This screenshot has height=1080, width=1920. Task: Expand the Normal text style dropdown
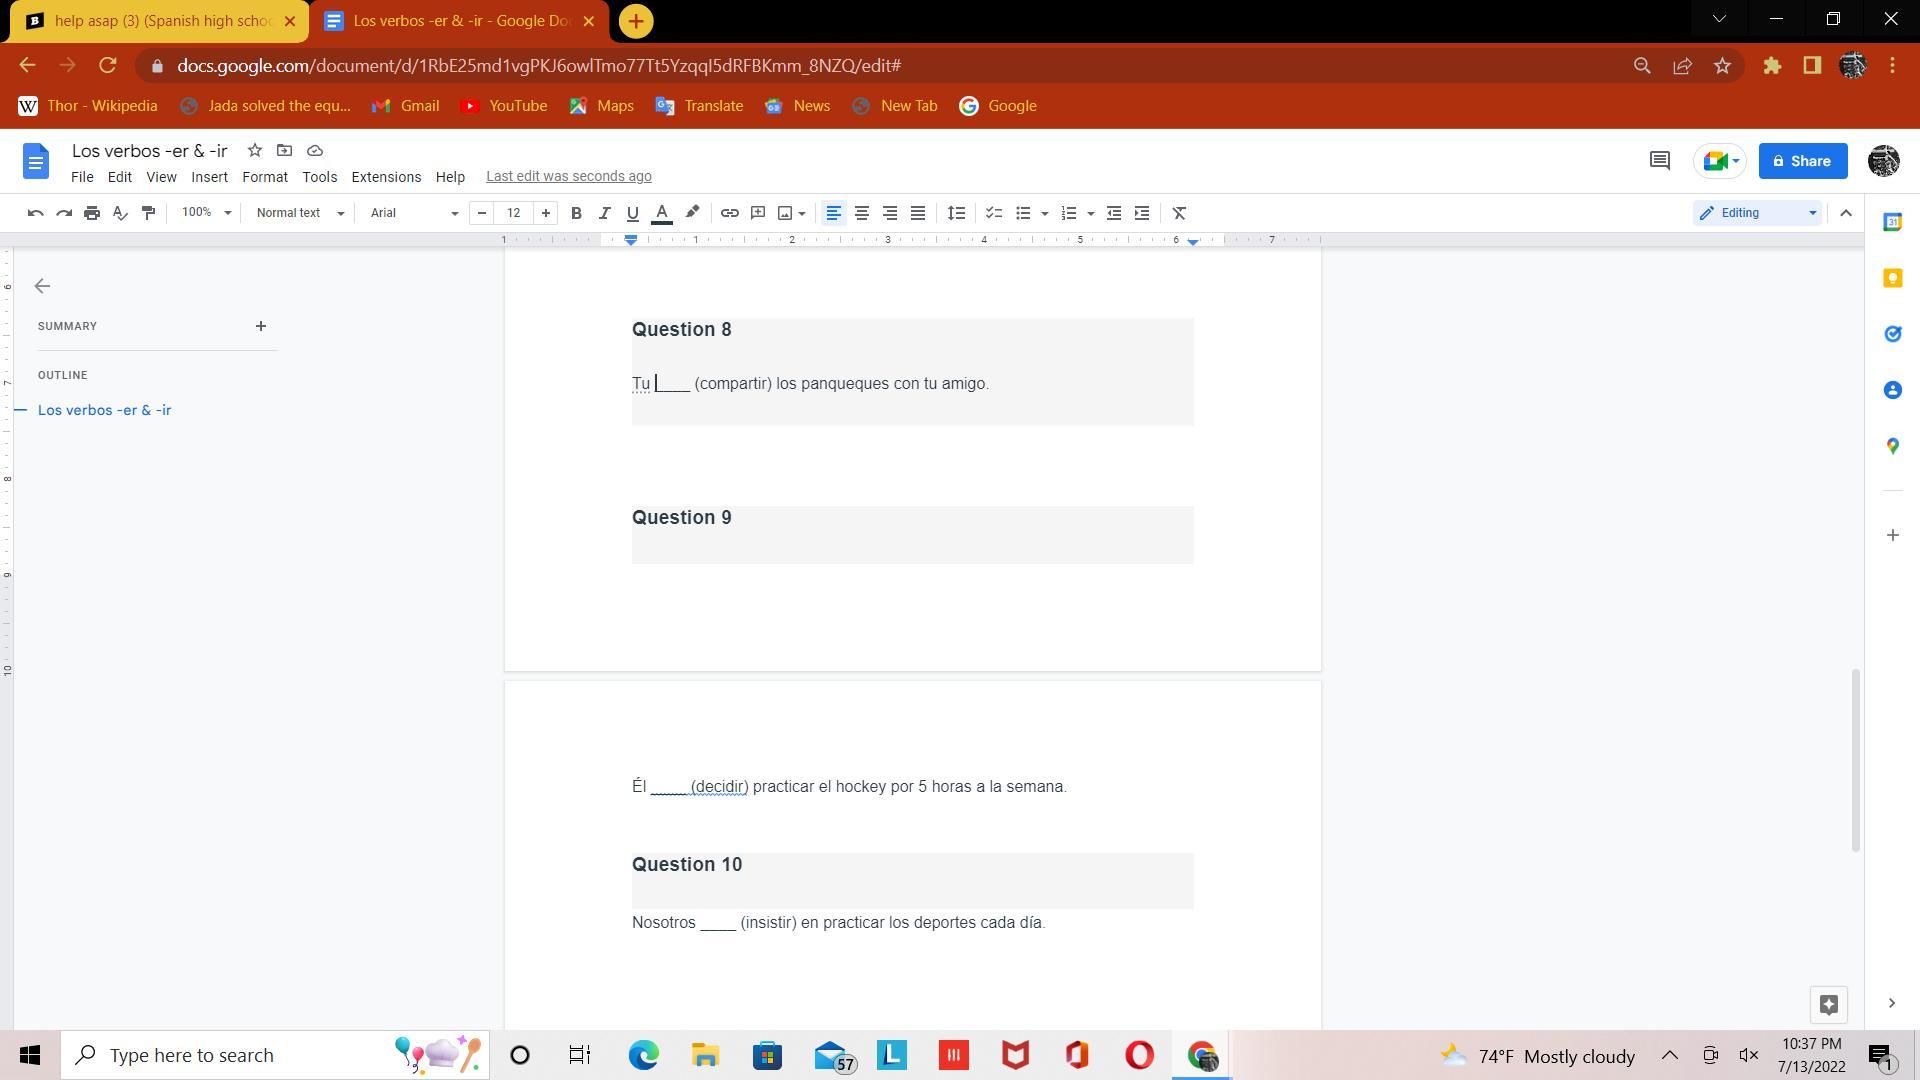point(299,213)
